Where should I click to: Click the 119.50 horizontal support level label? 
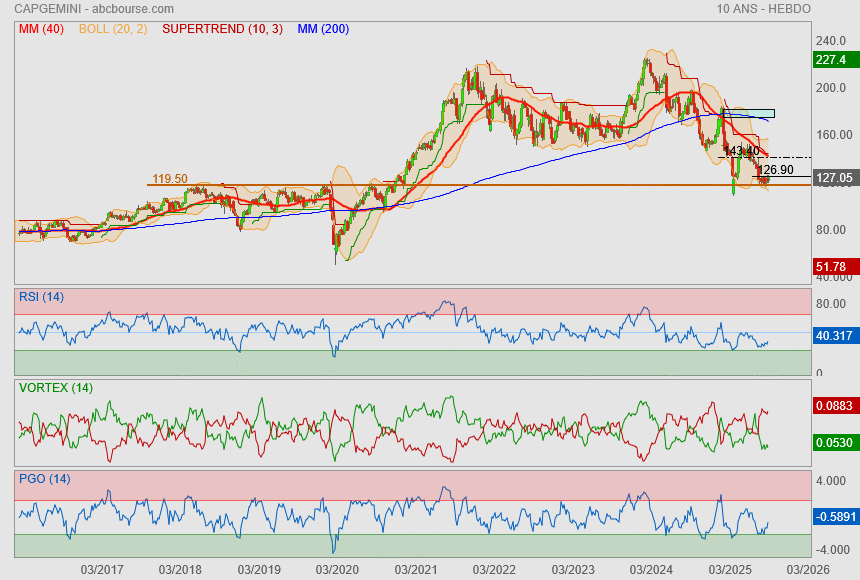[169, 179]
